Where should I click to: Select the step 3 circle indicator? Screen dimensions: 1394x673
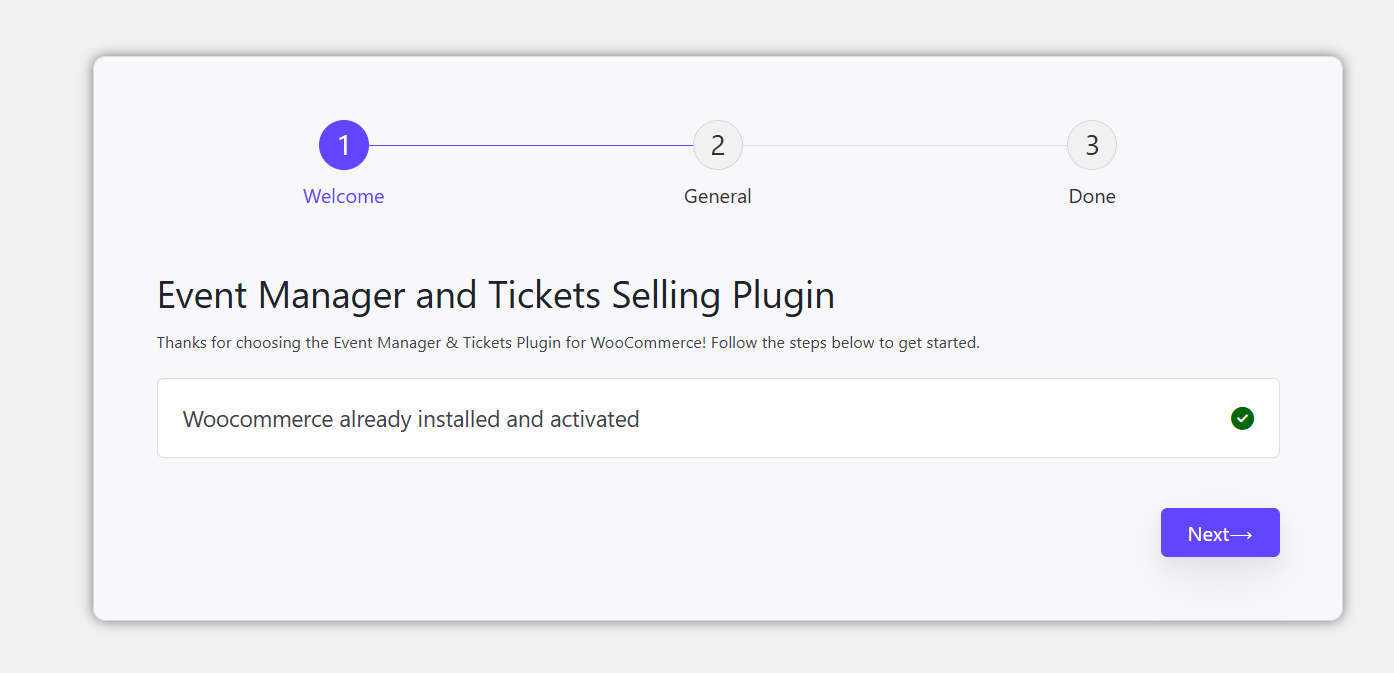[1092, 145]
